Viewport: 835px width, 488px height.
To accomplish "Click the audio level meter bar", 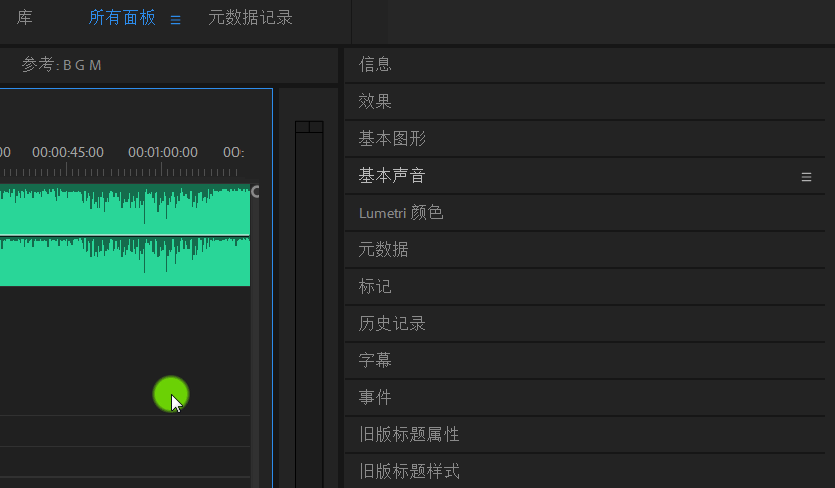I will (309, 309).
